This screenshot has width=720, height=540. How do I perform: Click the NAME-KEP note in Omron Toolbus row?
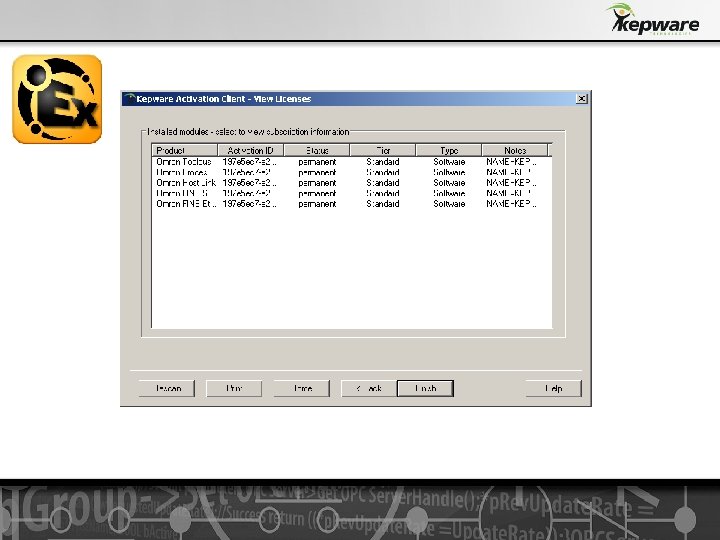(511, 162)
